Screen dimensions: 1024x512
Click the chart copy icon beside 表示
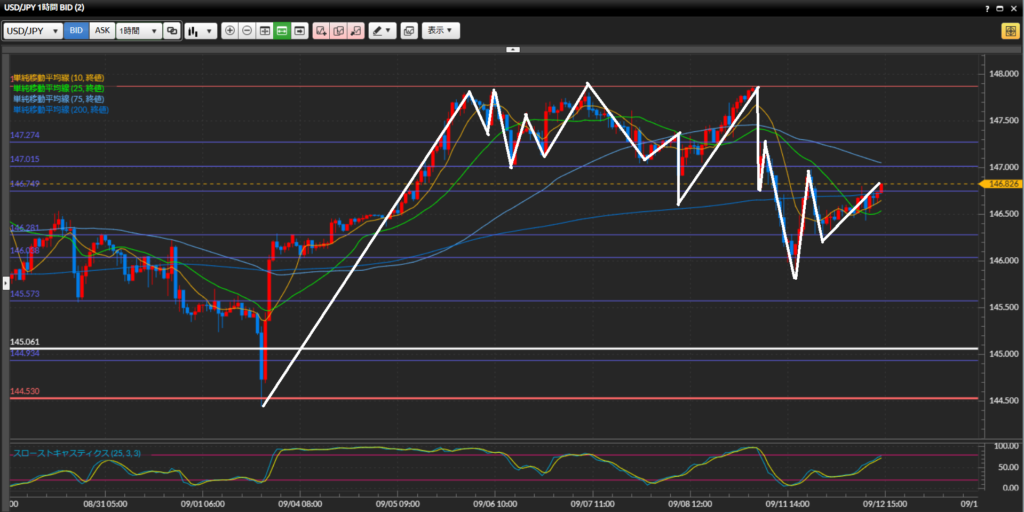408,31
